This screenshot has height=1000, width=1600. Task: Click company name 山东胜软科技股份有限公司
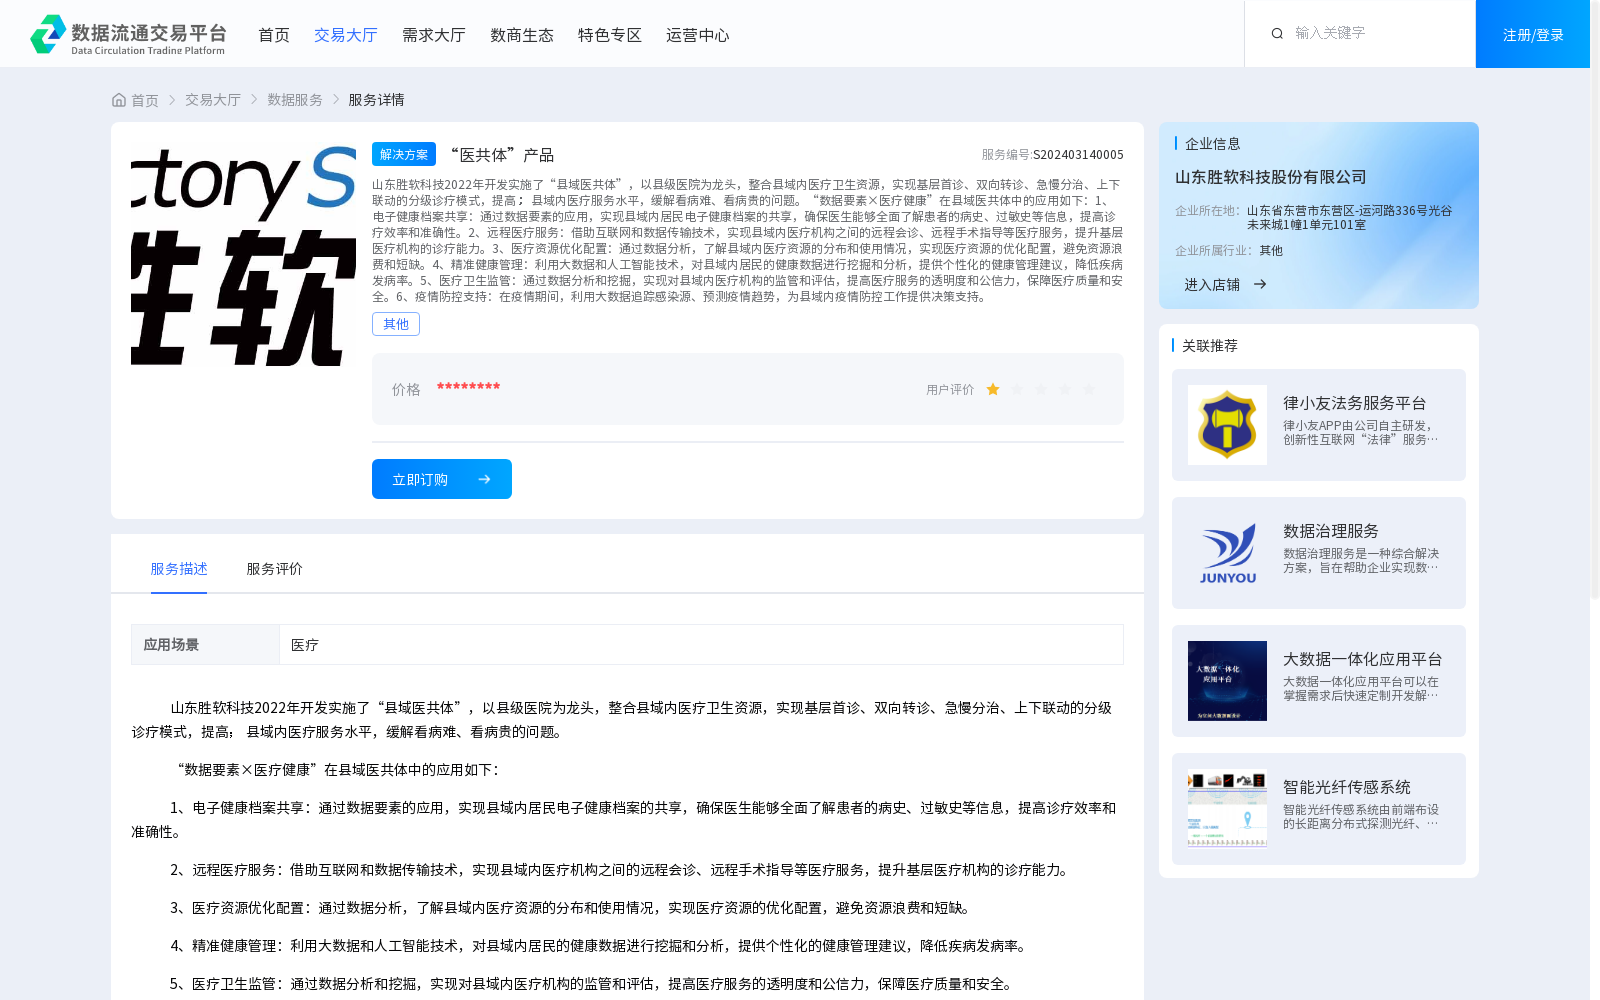coord(1271,177)
